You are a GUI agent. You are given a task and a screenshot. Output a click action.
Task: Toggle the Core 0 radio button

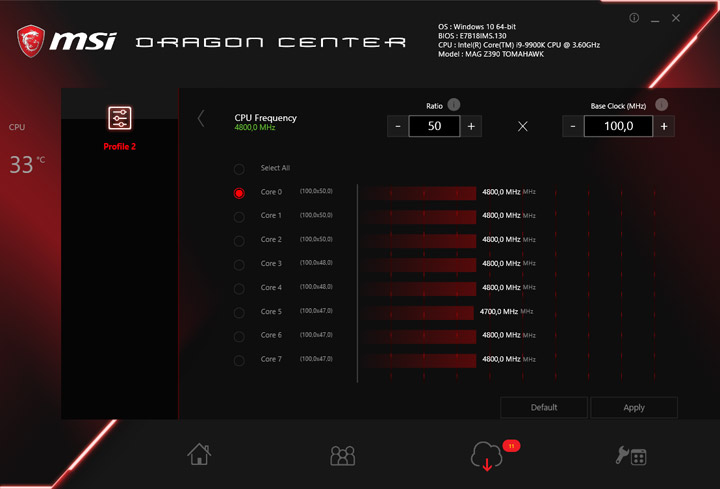click(x=239, y=193)
